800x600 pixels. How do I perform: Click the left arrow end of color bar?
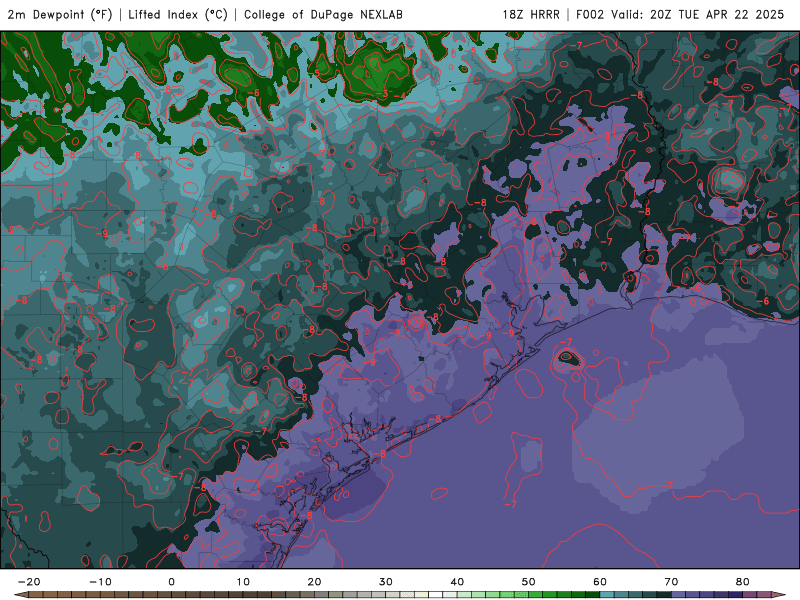(20, 594)
